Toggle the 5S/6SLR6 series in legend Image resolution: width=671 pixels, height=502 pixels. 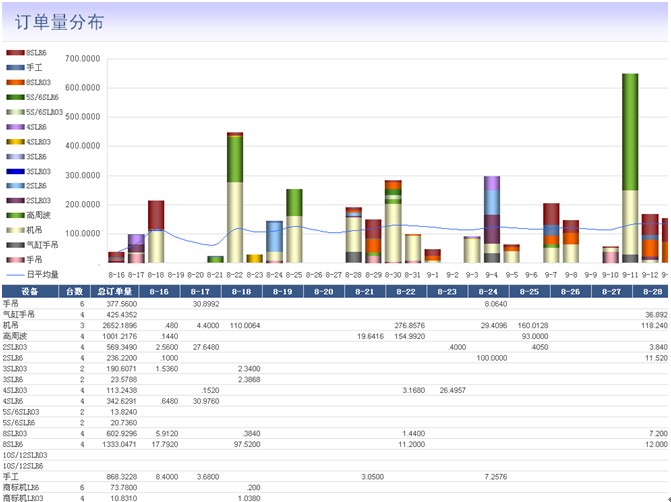pyautogui.click(x=14, y=97)
